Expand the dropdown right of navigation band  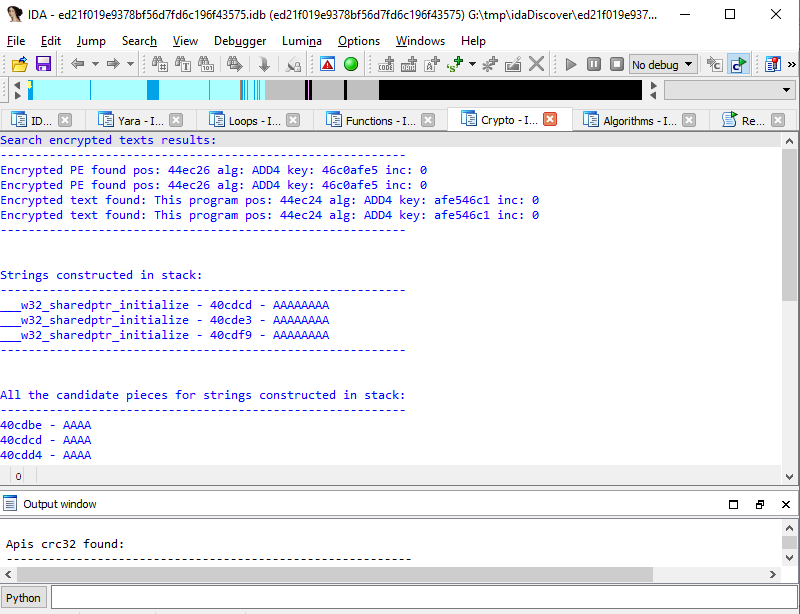click(786, 90)
